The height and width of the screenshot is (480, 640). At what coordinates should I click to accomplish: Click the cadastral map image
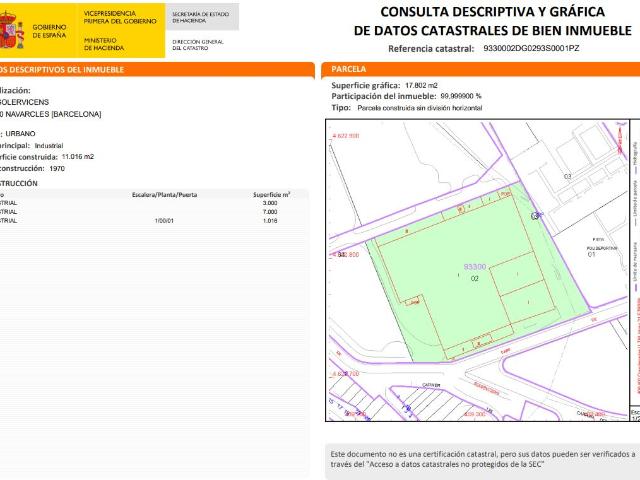point(478,270)
